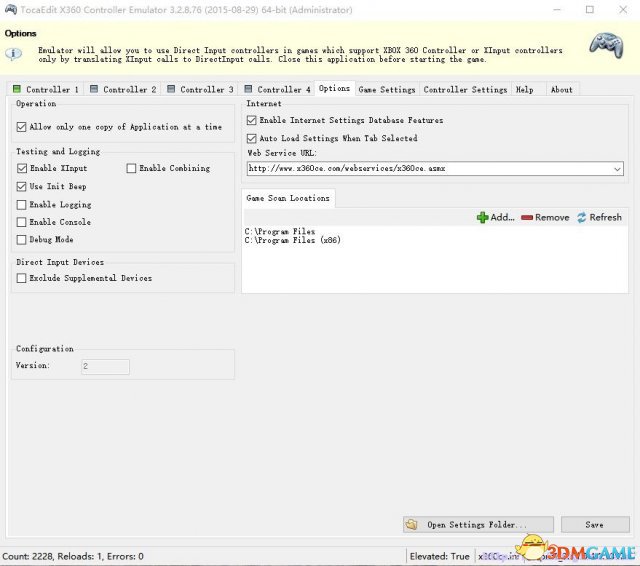The width and height of the screenshot is (640, 566).
Task: Toggle Auto Load Settings When Tab Selected
Action: [252, 138]
